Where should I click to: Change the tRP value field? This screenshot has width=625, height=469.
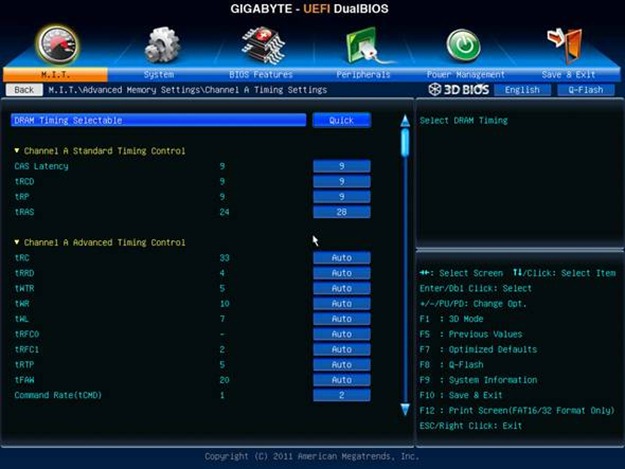click(342, 196)
